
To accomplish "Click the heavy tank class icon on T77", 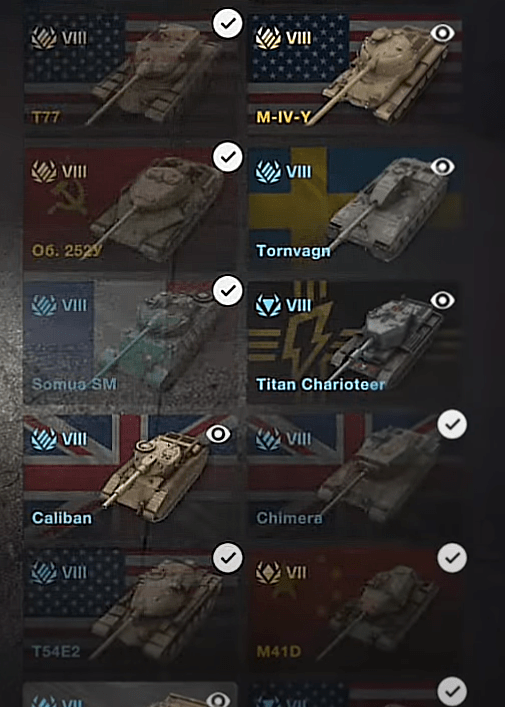I will pos(44,38).
